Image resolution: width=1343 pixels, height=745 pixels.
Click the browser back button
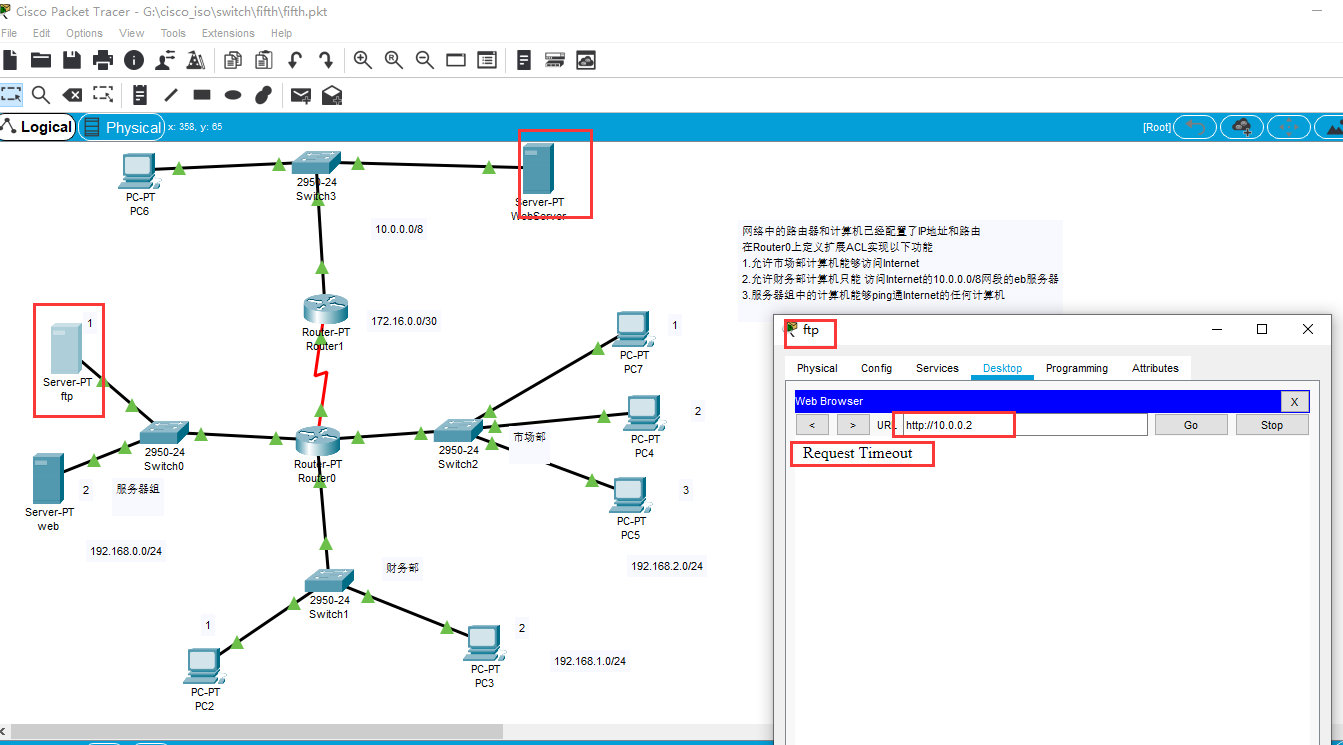pyautogui.click(x=812, y=425)
